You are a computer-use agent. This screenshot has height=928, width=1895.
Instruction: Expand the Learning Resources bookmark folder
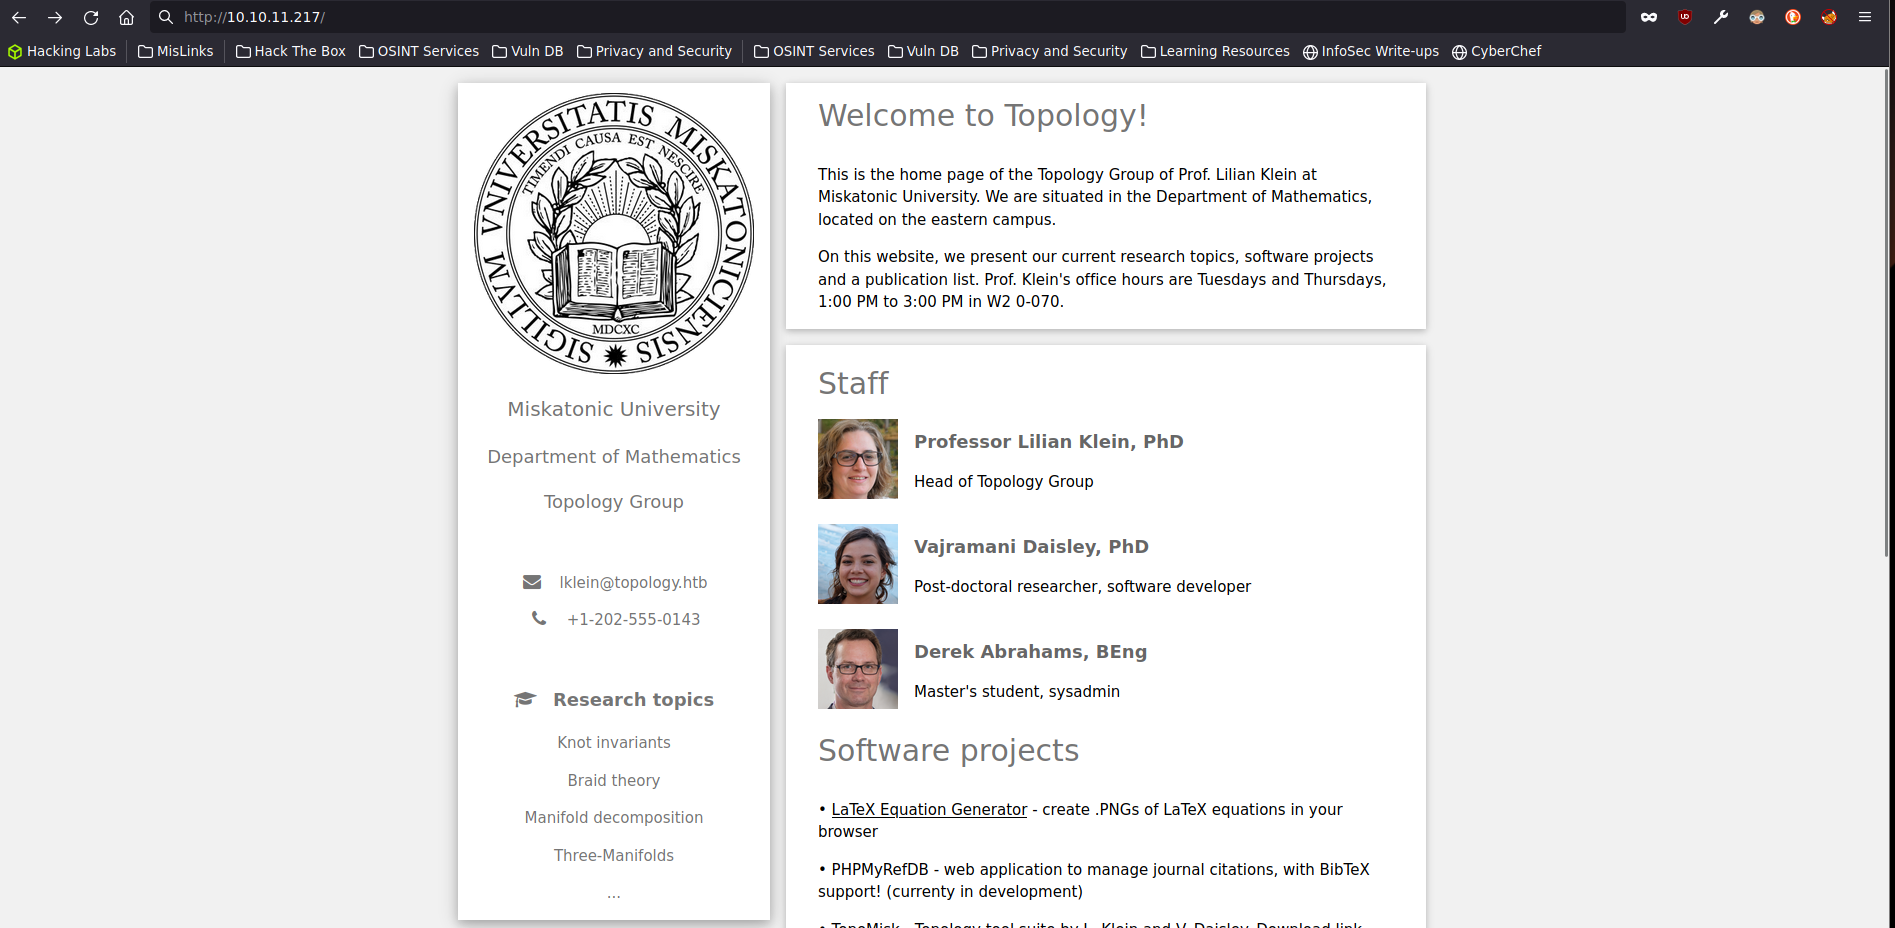tap(1215, 51)
